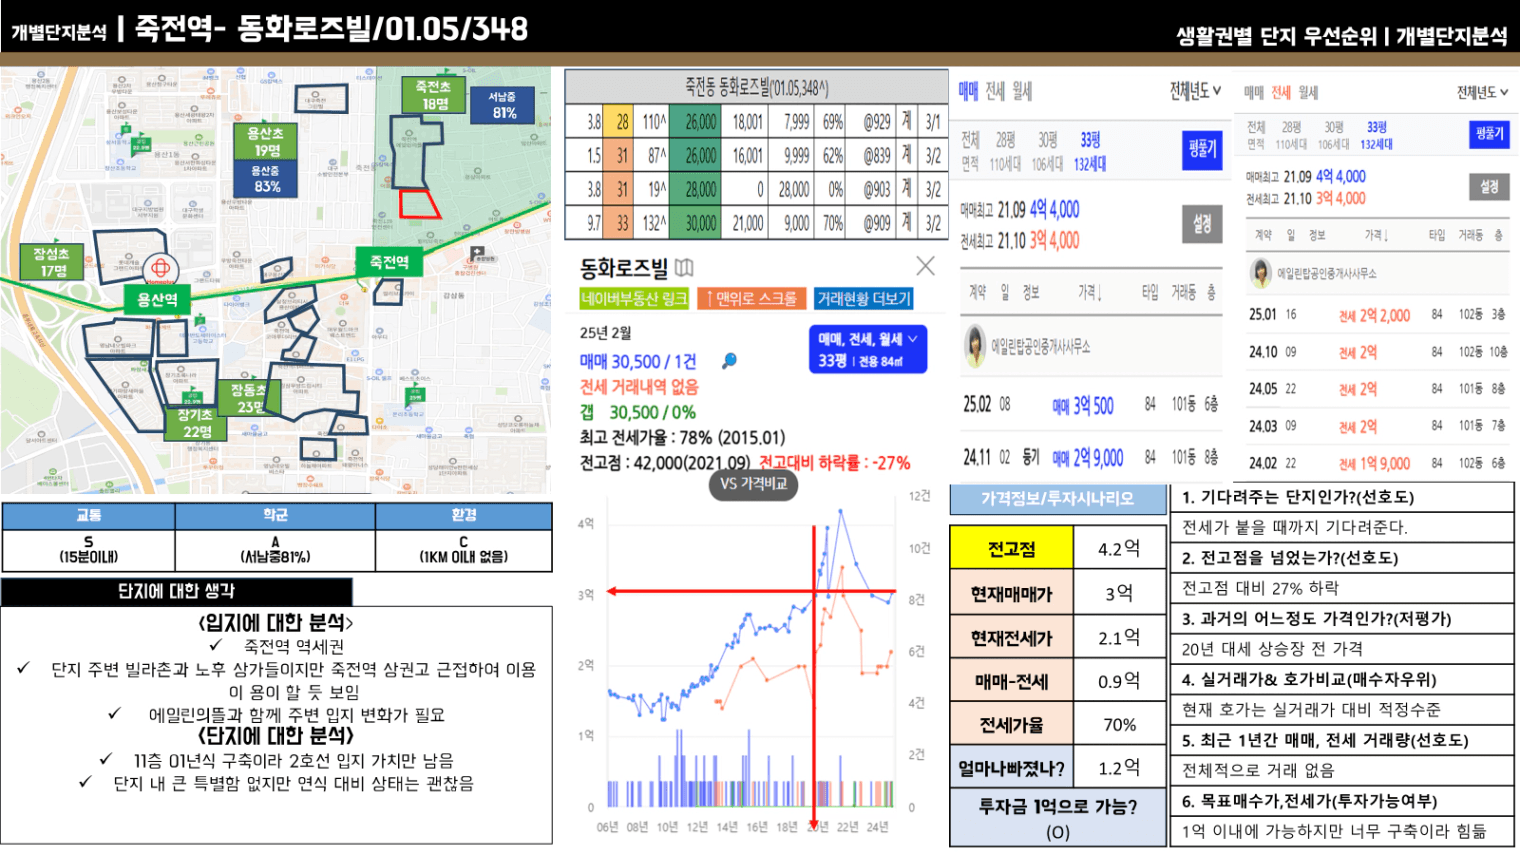Click 전고점 대비 27% 하락 answer row

coord(1340,588)
